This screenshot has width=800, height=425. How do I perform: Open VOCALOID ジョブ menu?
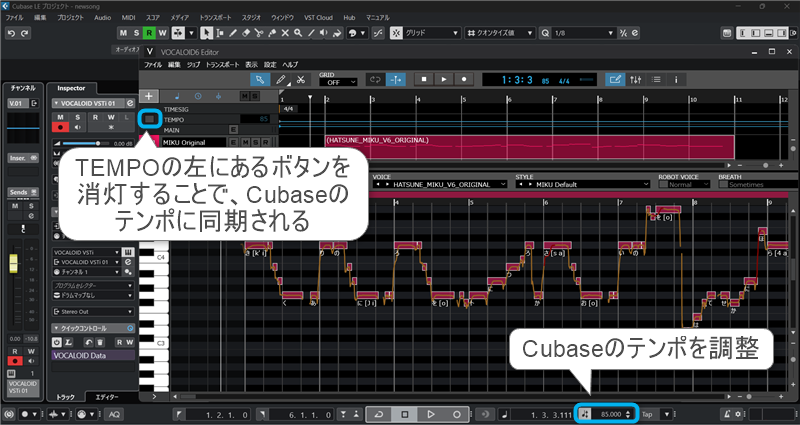[193, 65]
